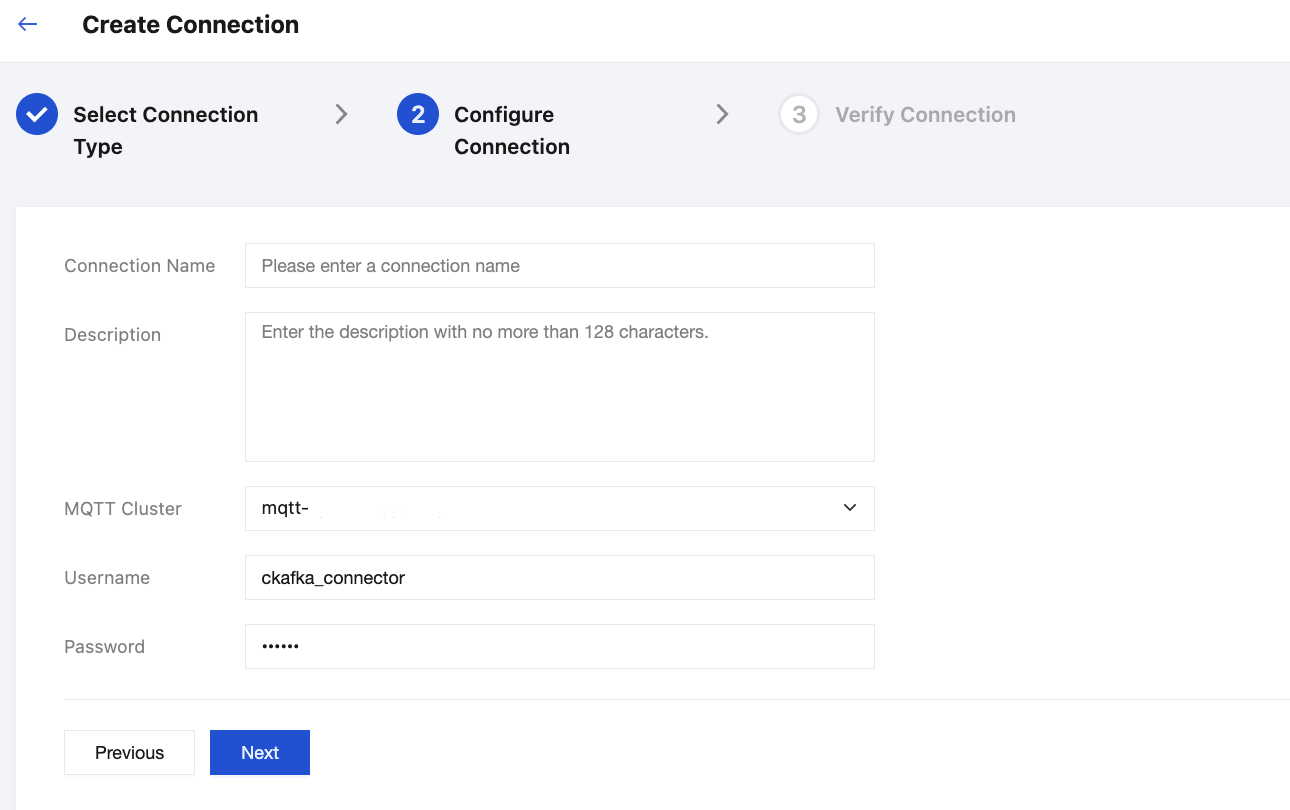Click the step 2 number circle
1290x810 pixels.
pyautogui.click(x=418, y=115)
